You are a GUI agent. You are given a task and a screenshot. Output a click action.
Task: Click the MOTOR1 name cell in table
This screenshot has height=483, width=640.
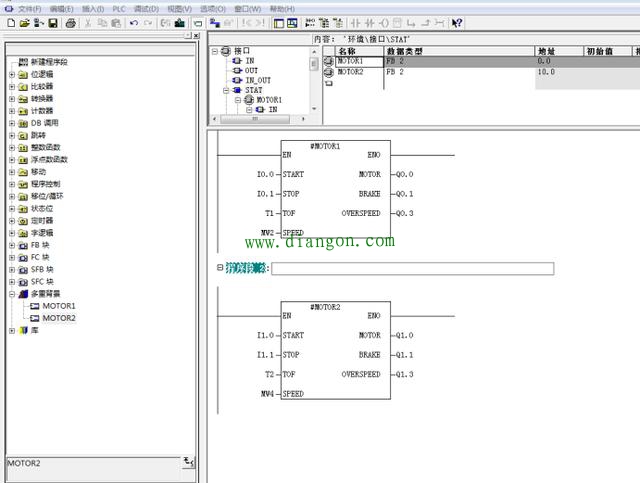click(x=359, y=61)
